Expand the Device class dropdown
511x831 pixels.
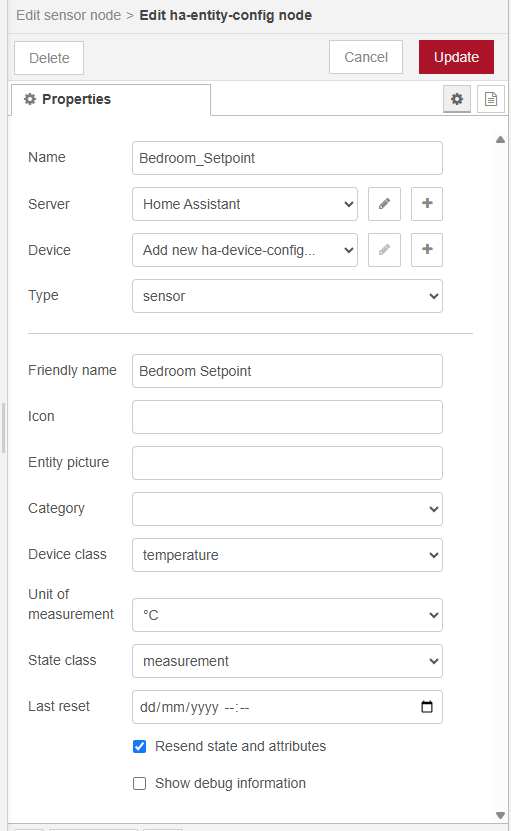pos(287,555)
